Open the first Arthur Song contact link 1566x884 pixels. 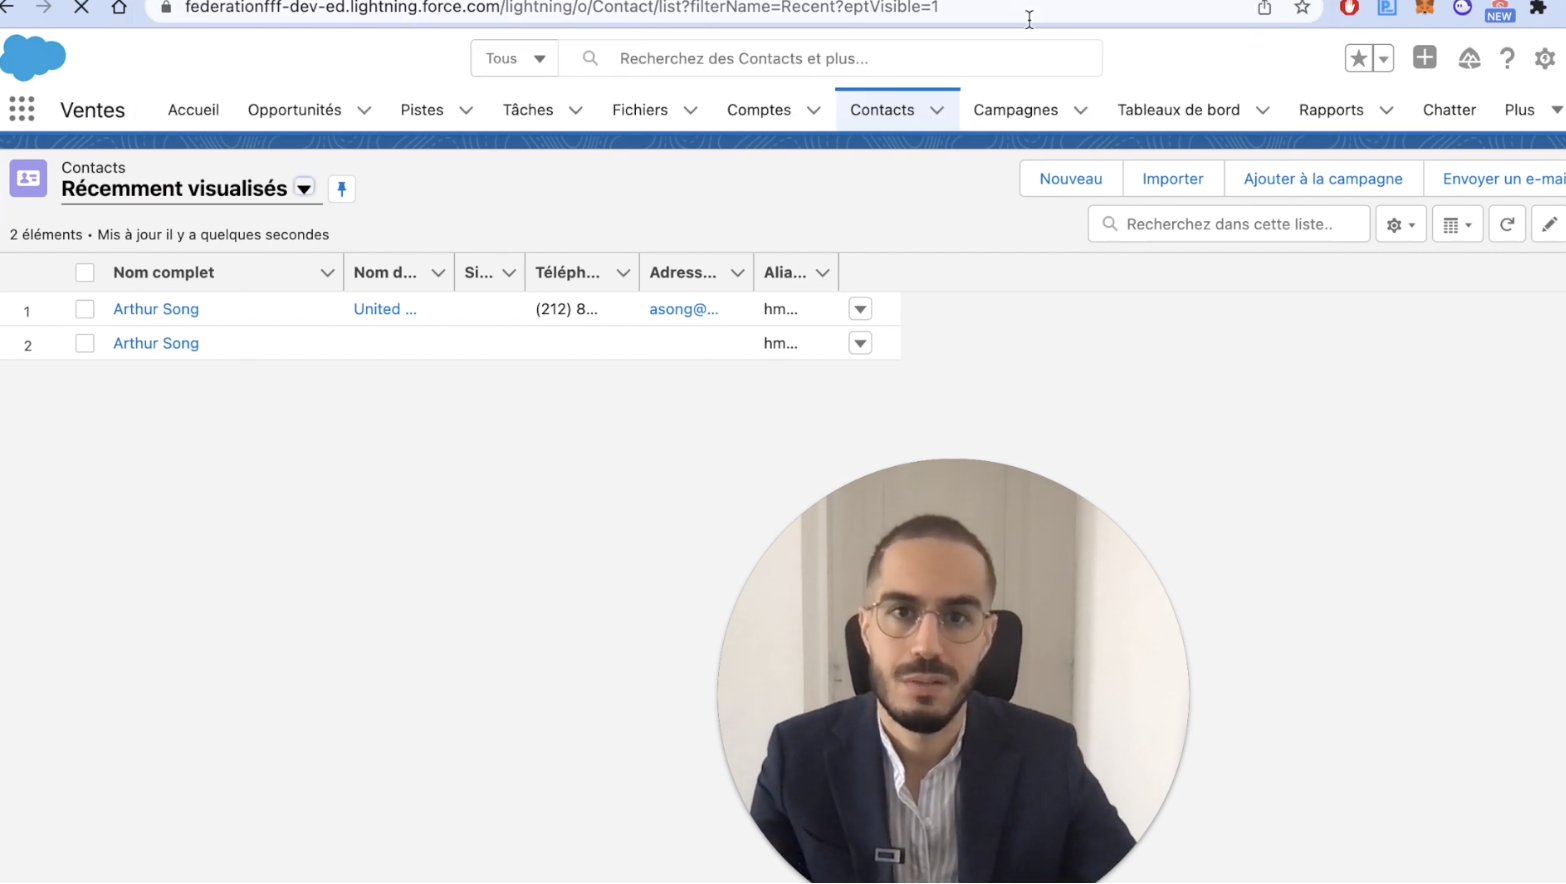(x=156, y=309)
